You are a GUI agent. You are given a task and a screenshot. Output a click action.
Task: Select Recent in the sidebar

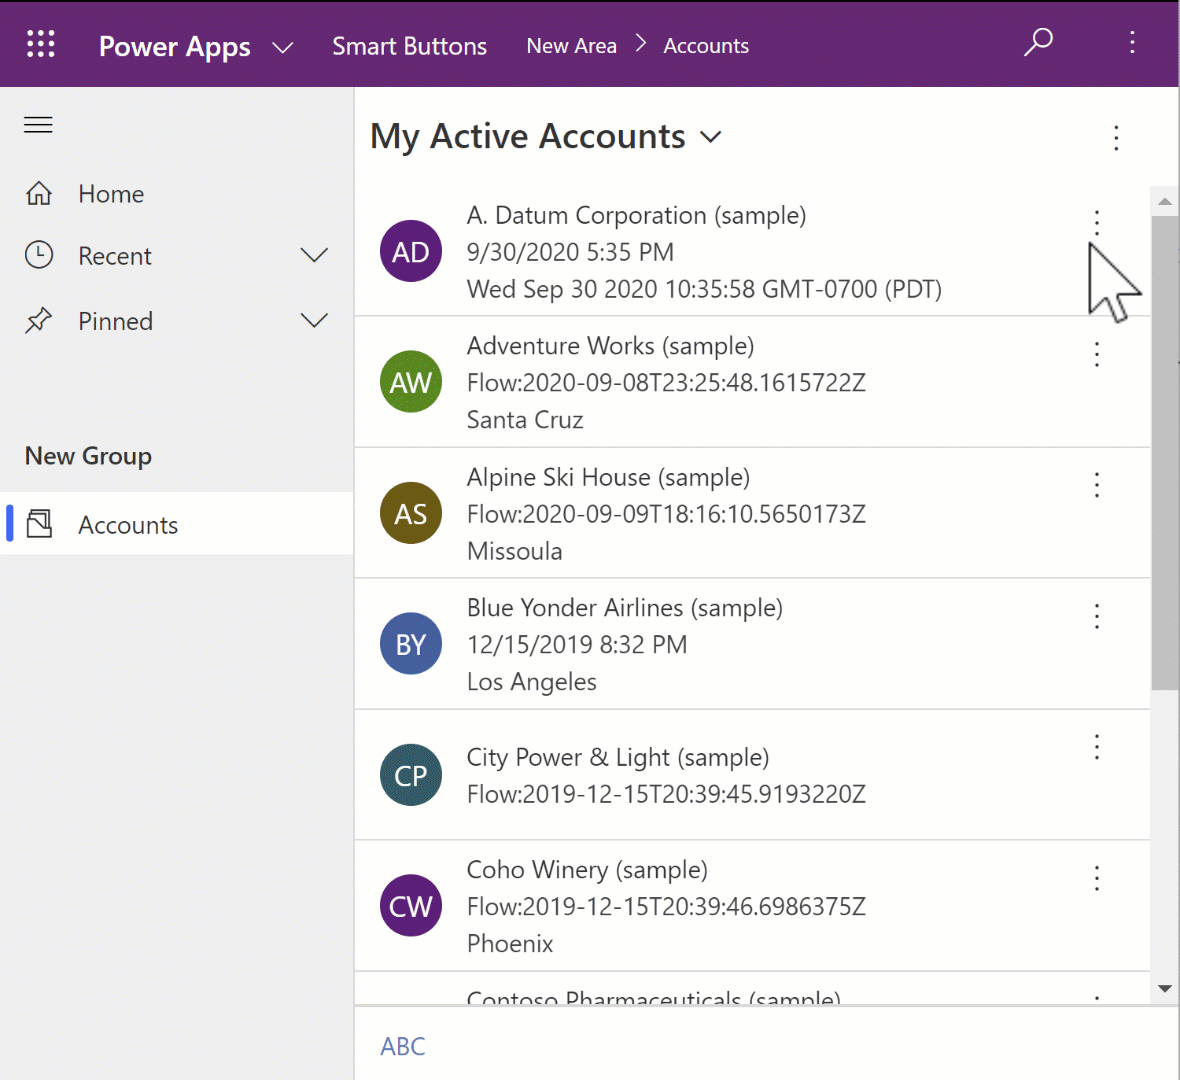pos(177,255)
